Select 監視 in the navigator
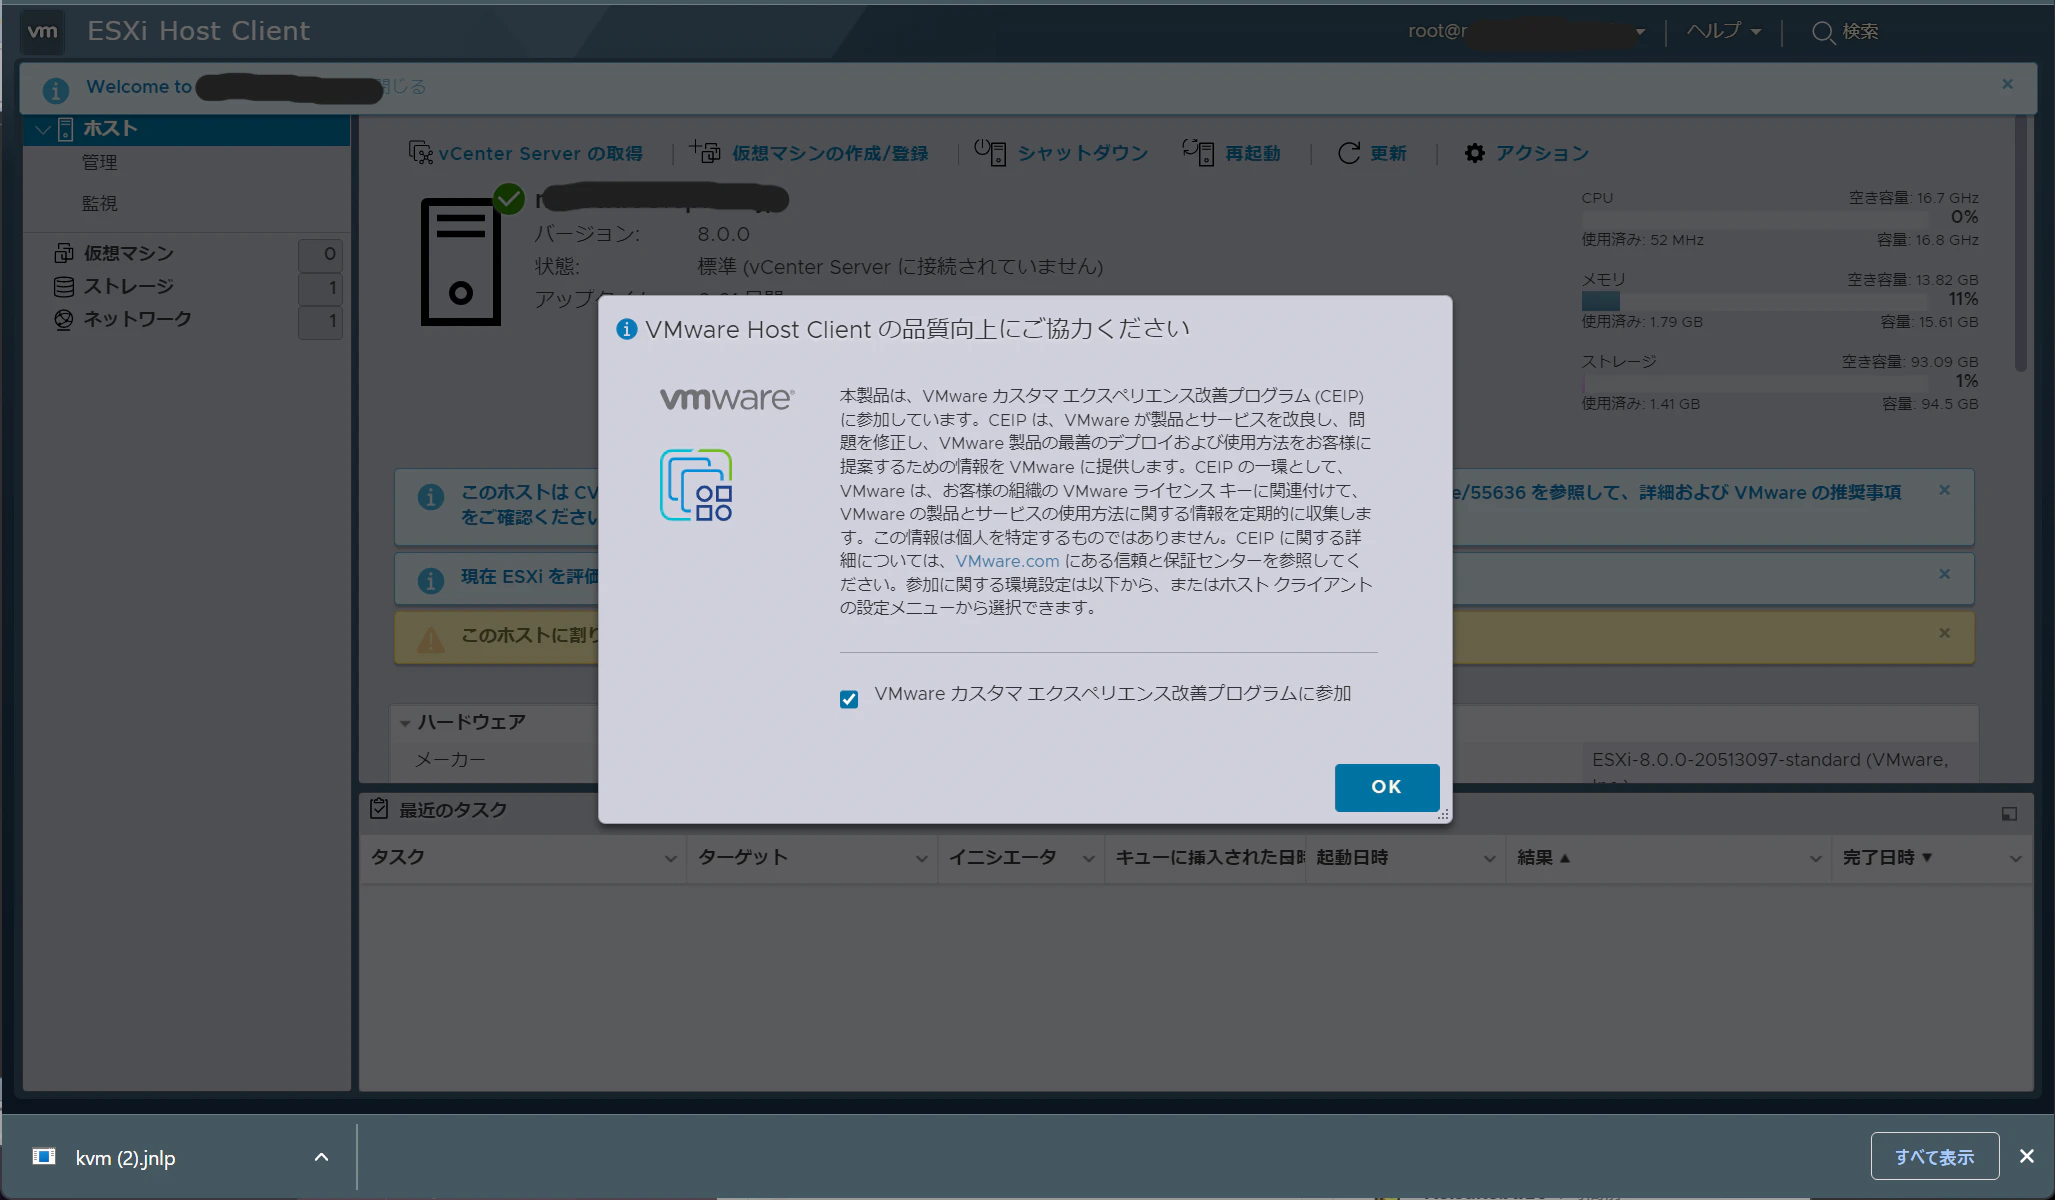Viewport: 2055px width, 1200px height. [x=100, y=203]
